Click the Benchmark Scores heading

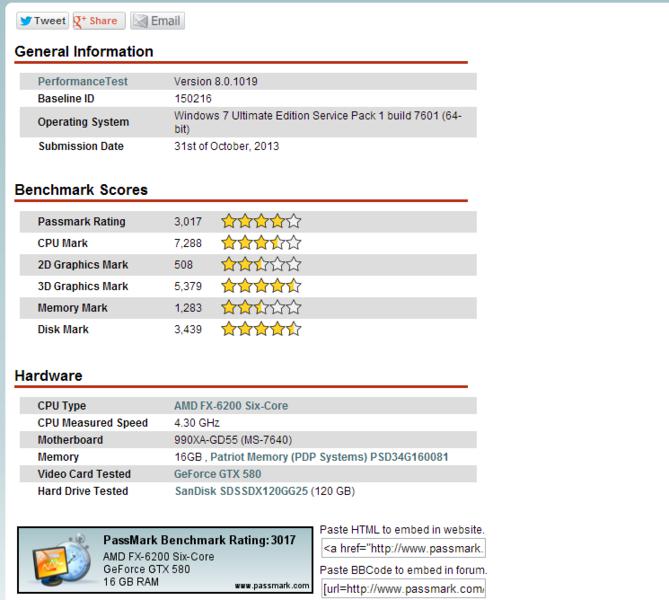(81, 189)
